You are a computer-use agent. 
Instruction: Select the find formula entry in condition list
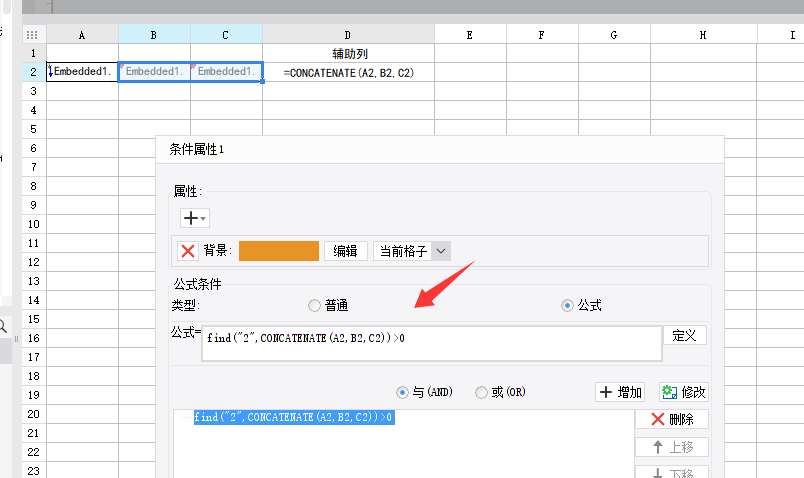(x=294, y=417)
